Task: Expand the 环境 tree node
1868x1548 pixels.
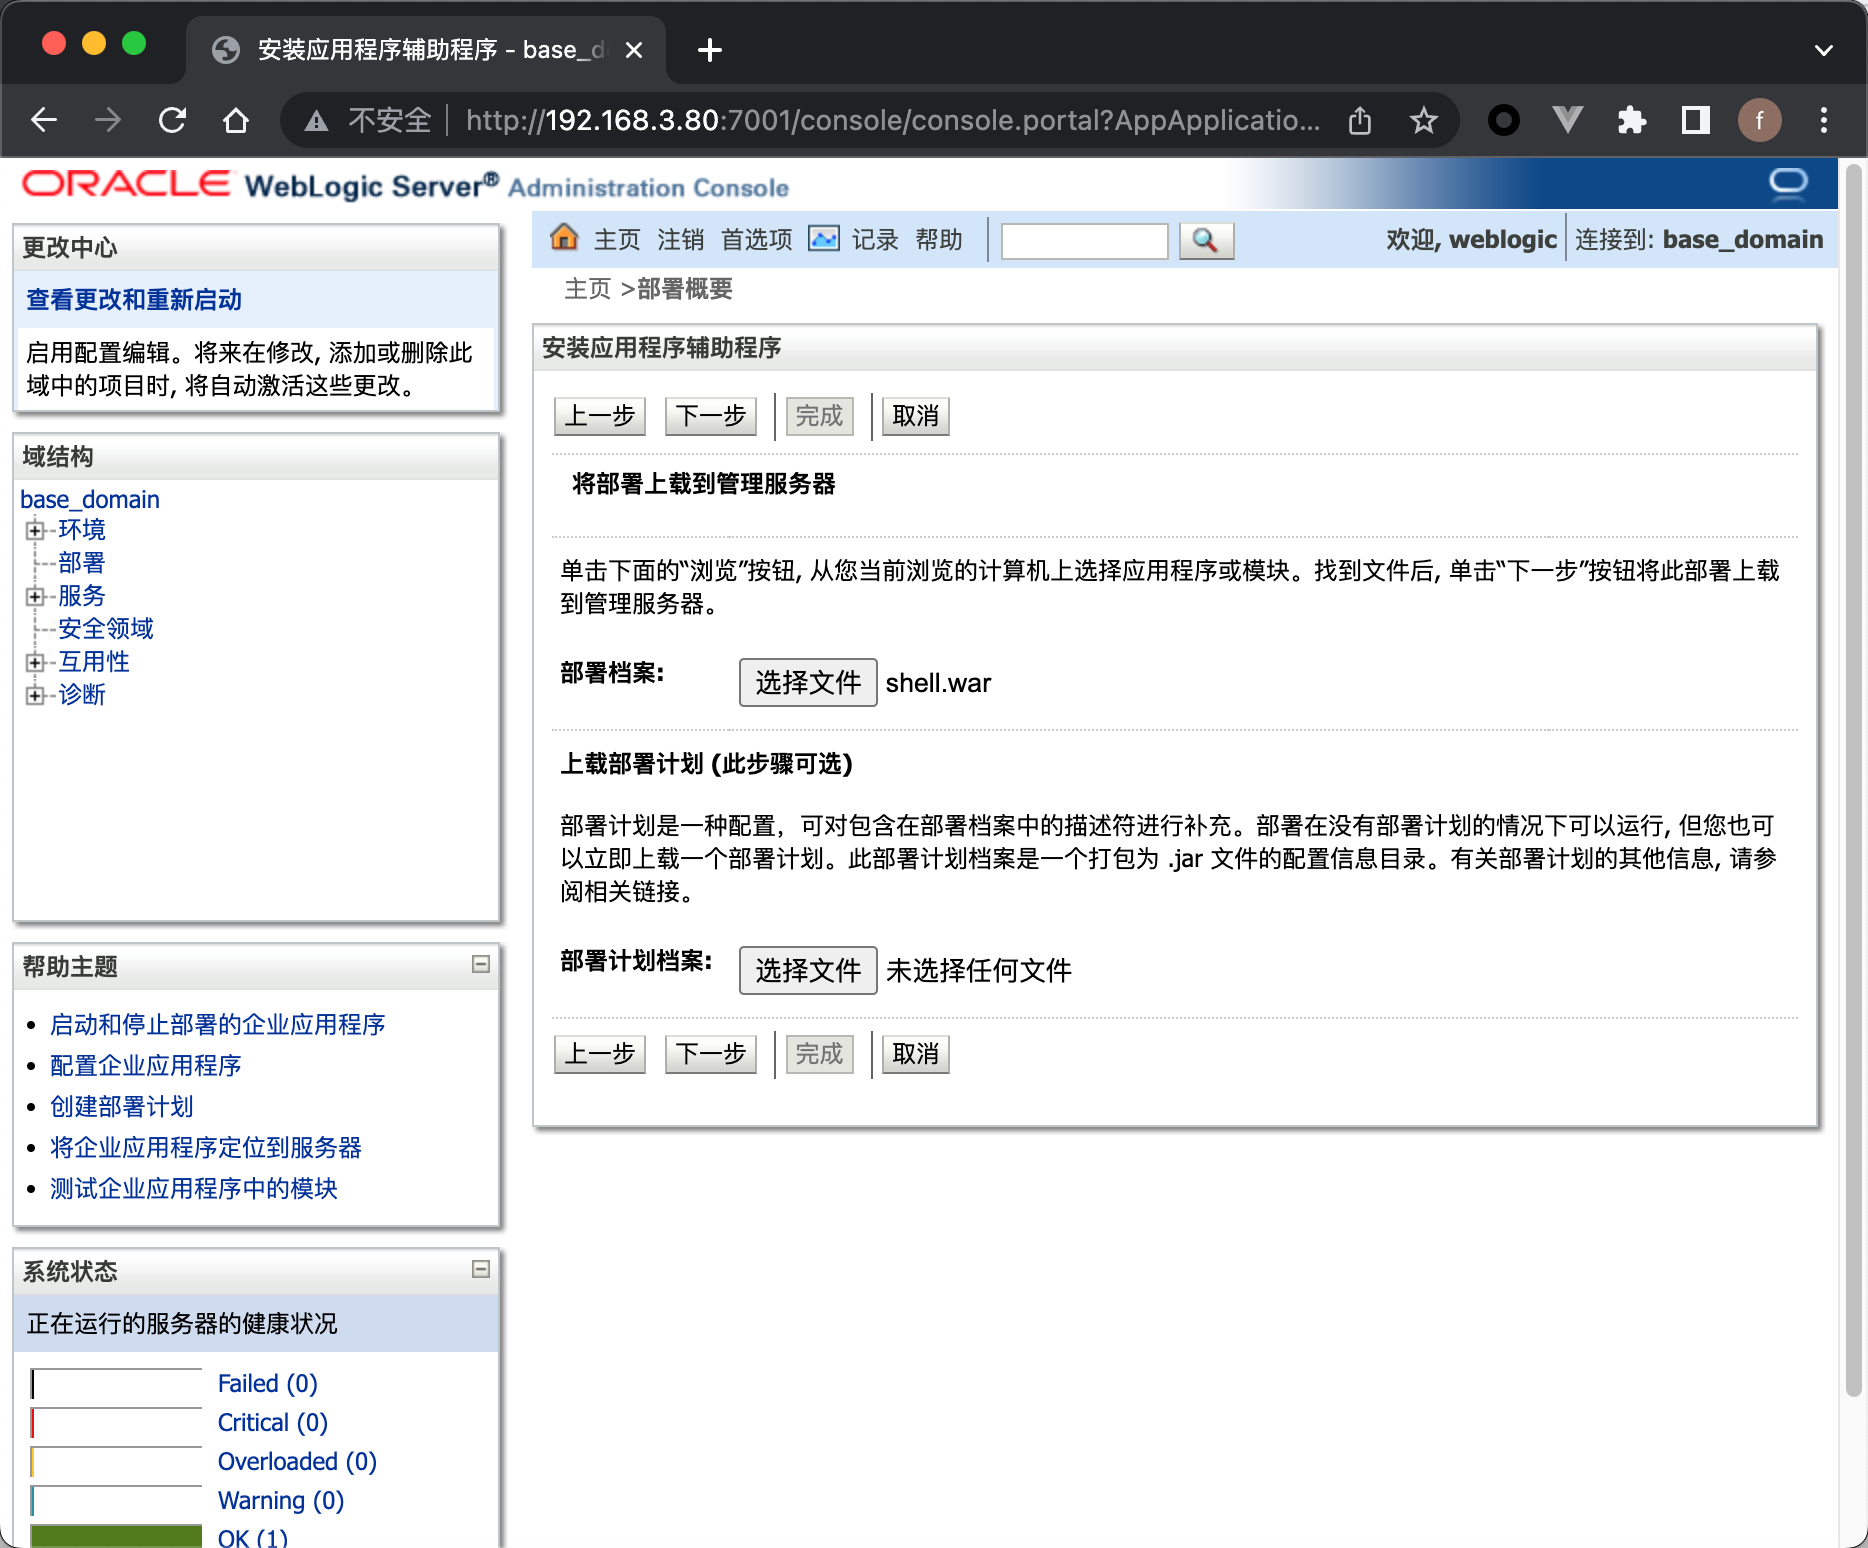Action: point(35,530)
